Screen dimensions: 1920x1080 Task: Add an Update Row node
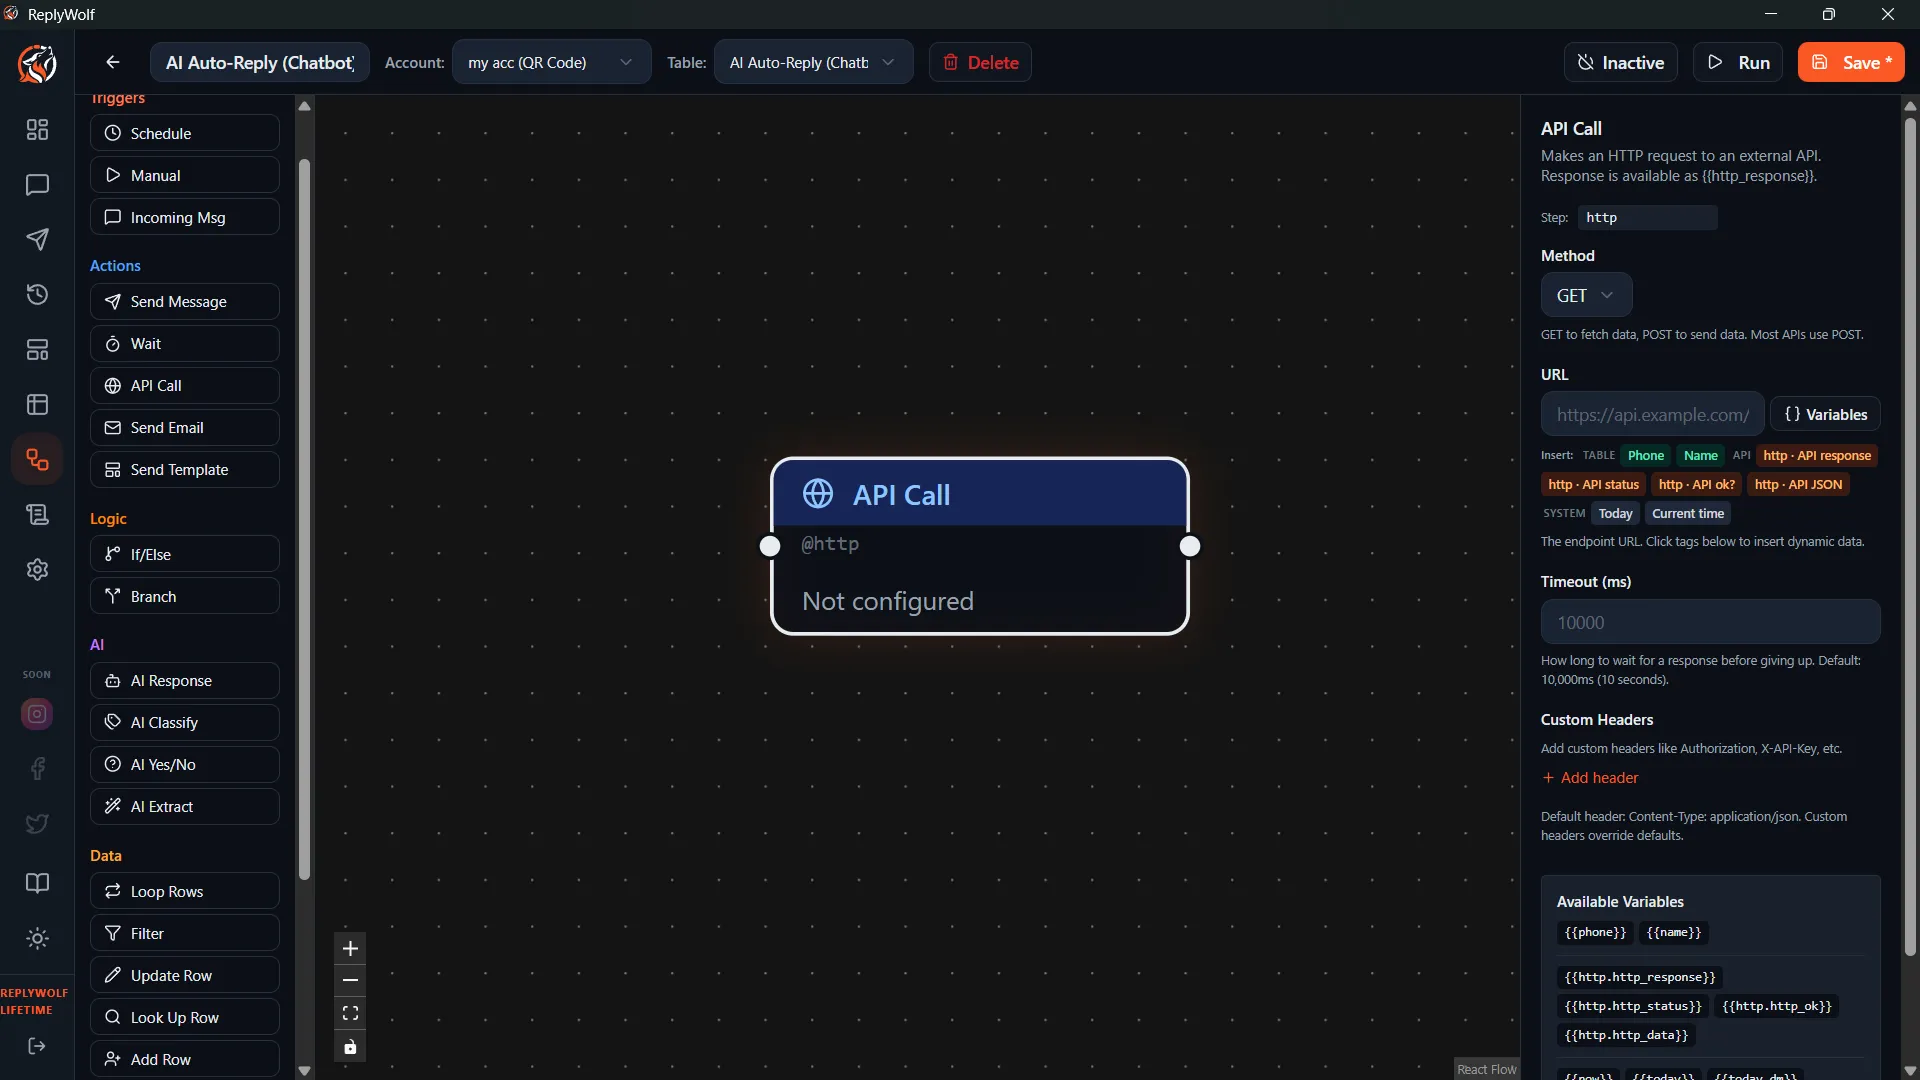[x=184, y=975]
